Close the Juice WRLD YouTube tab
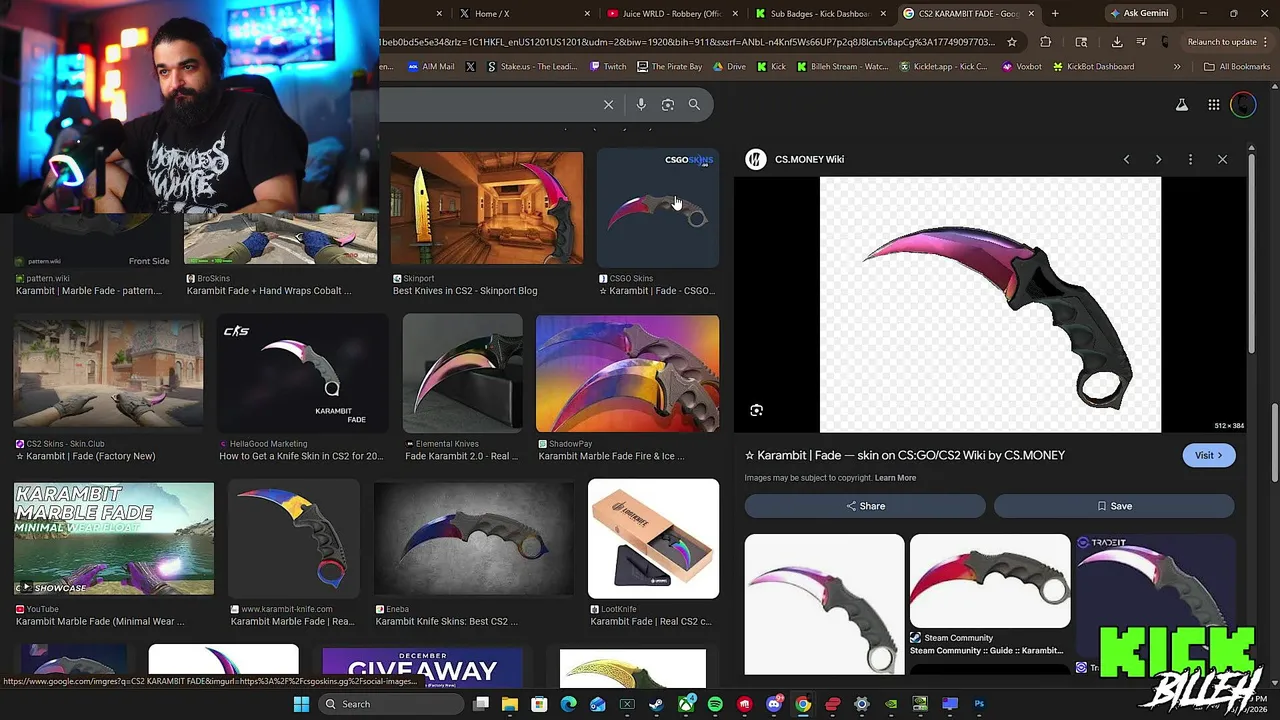The height and width of the screenshot is (720, 1280). (x=735, y=13)
